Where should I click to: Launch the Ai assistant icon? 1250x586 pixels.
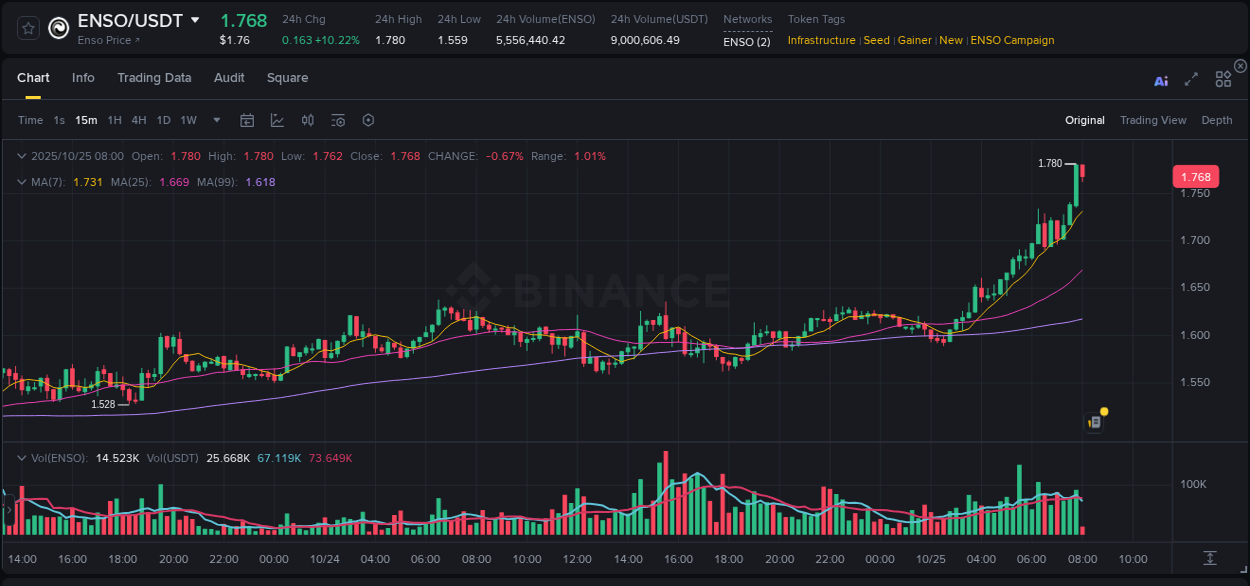pyautogui.click(x=1160, y=80)
